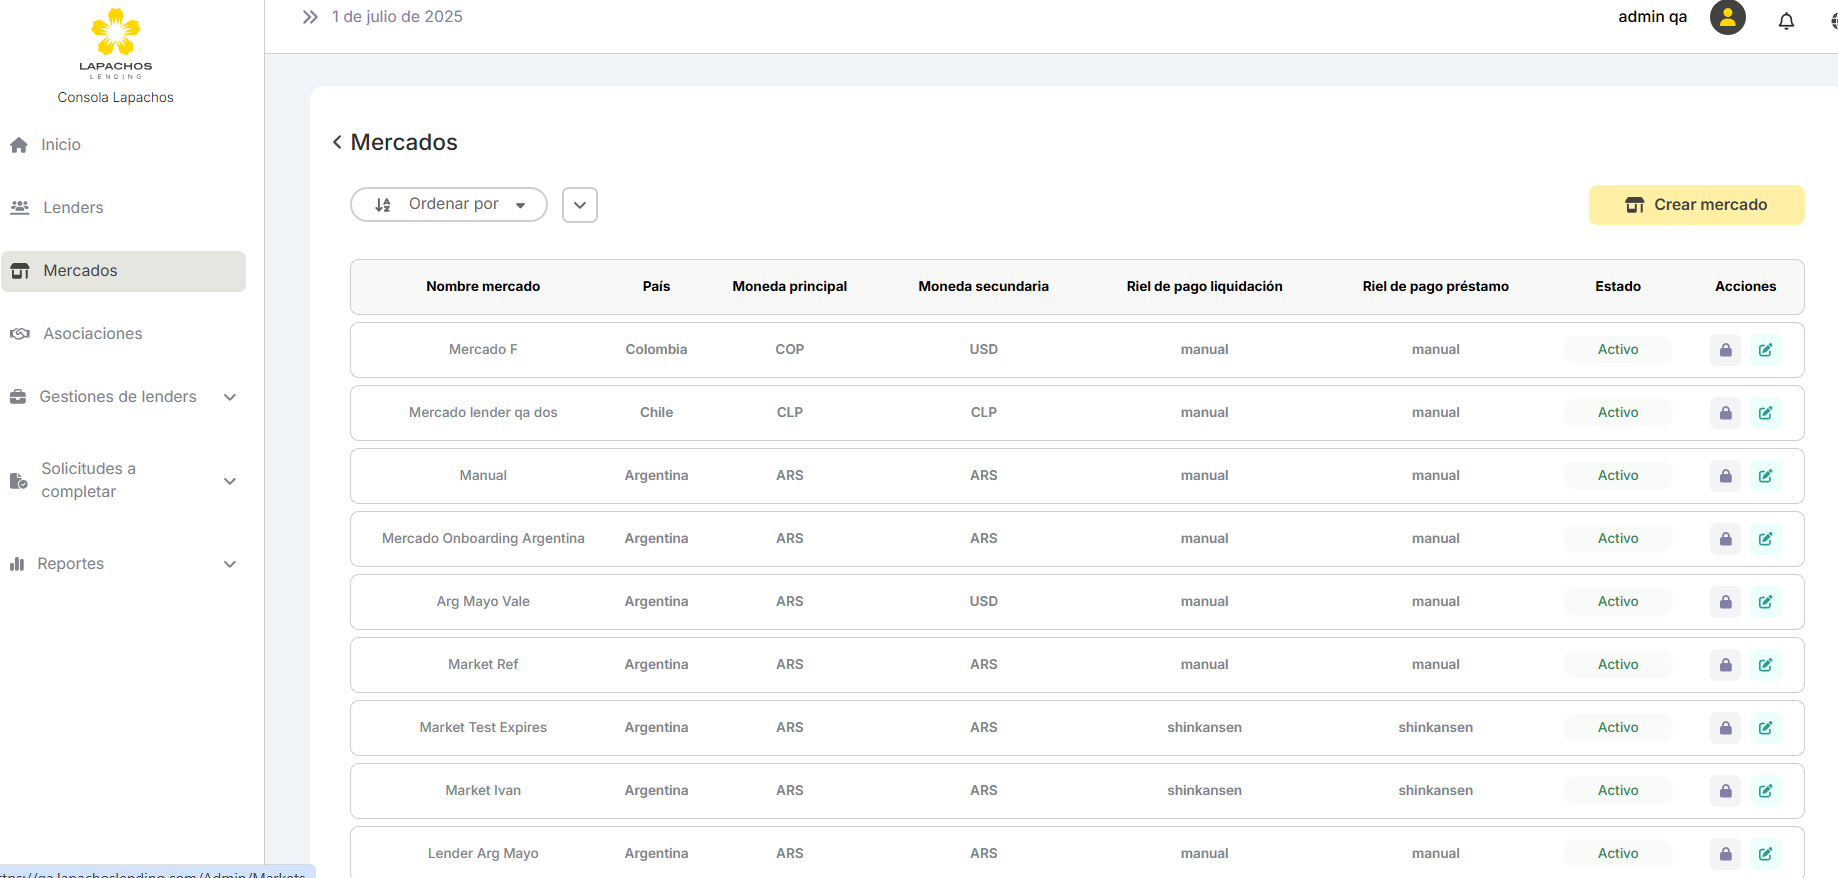The width and height of the screenshot is (1838, 878).
Task: Click the chevron box beside Ordenar por
Action: pyautogui.click(x=580, y=205)
